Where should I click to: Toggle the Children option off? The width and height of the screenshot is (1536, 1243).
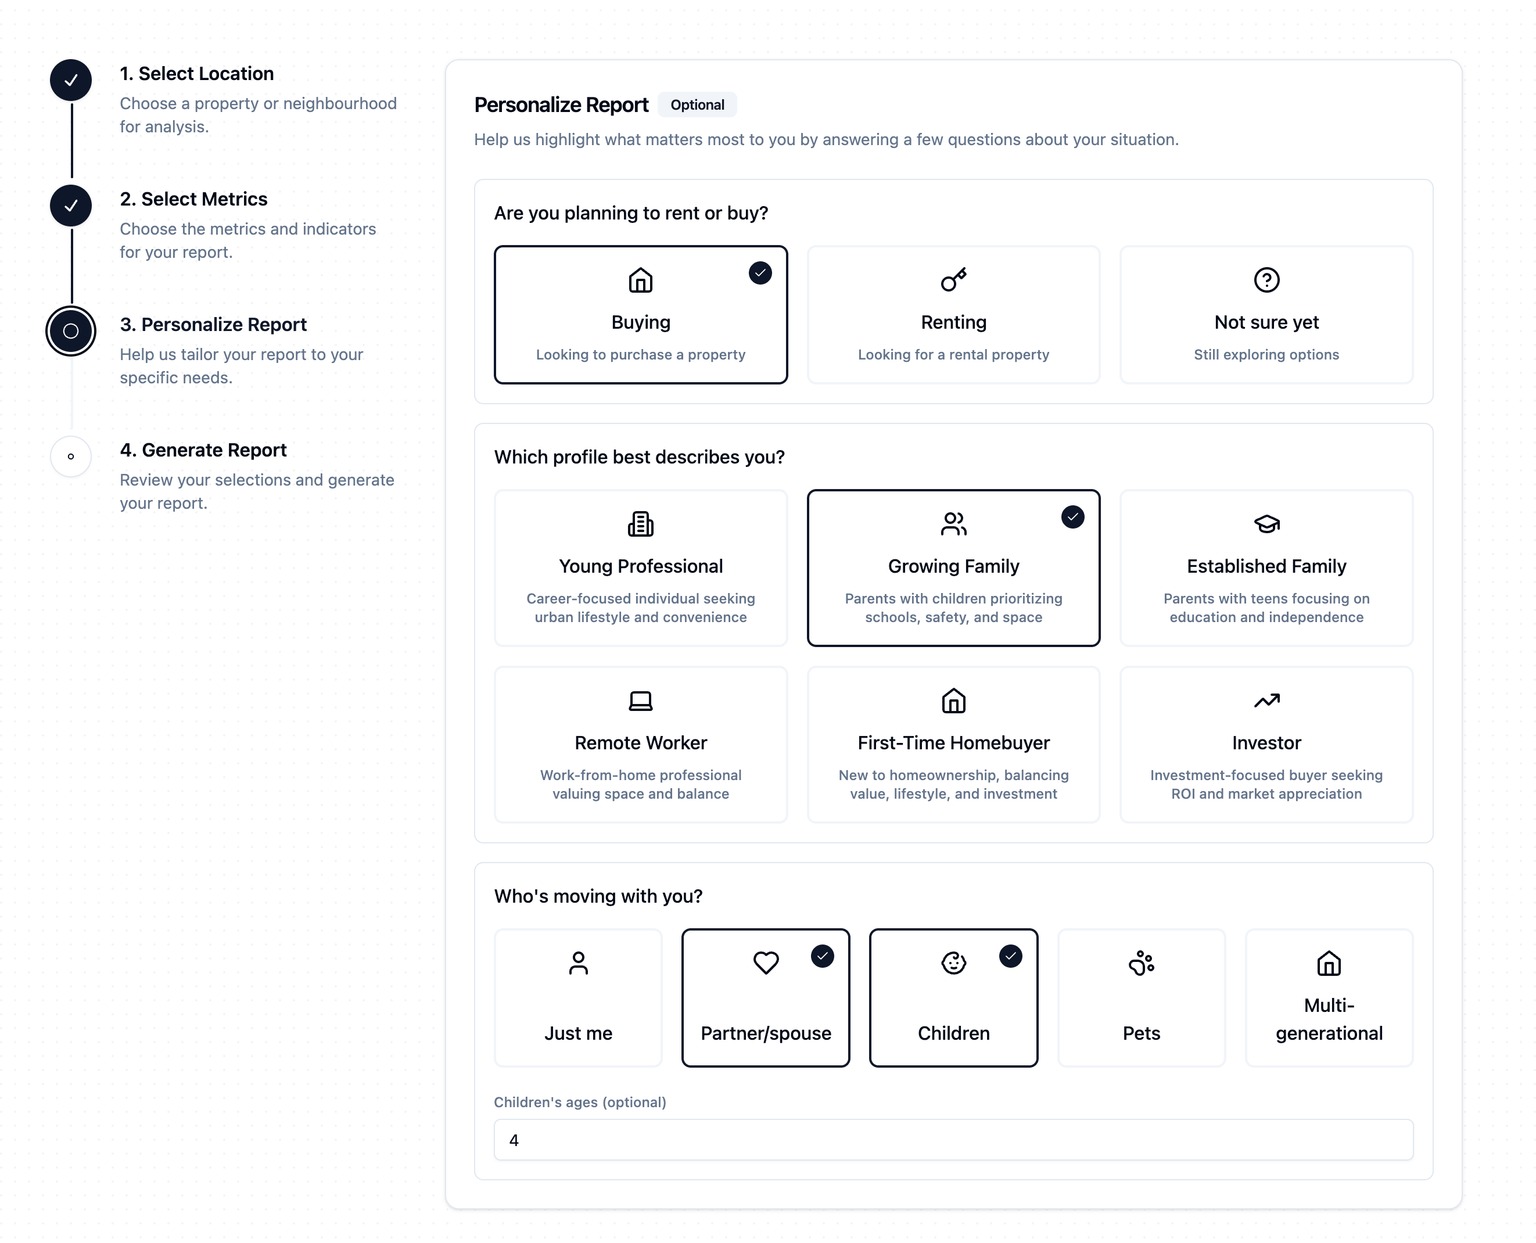point(953,997)
